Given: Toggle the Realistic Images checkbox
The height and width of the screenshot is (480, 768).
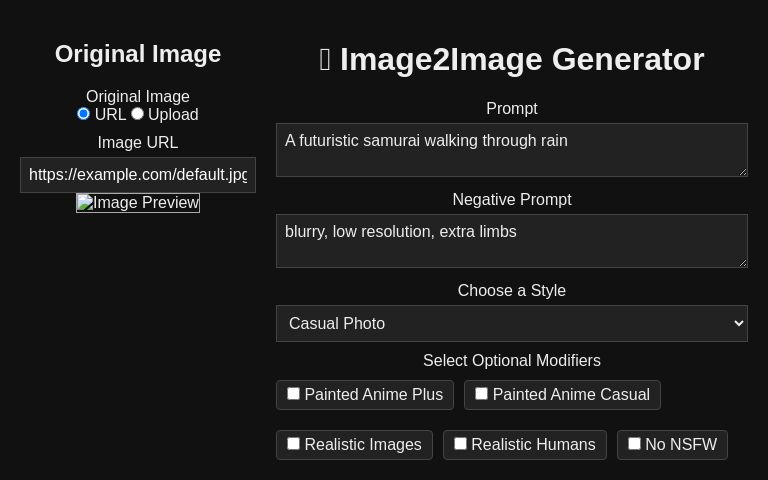Looking at the screenshot, I should (294, 444).
